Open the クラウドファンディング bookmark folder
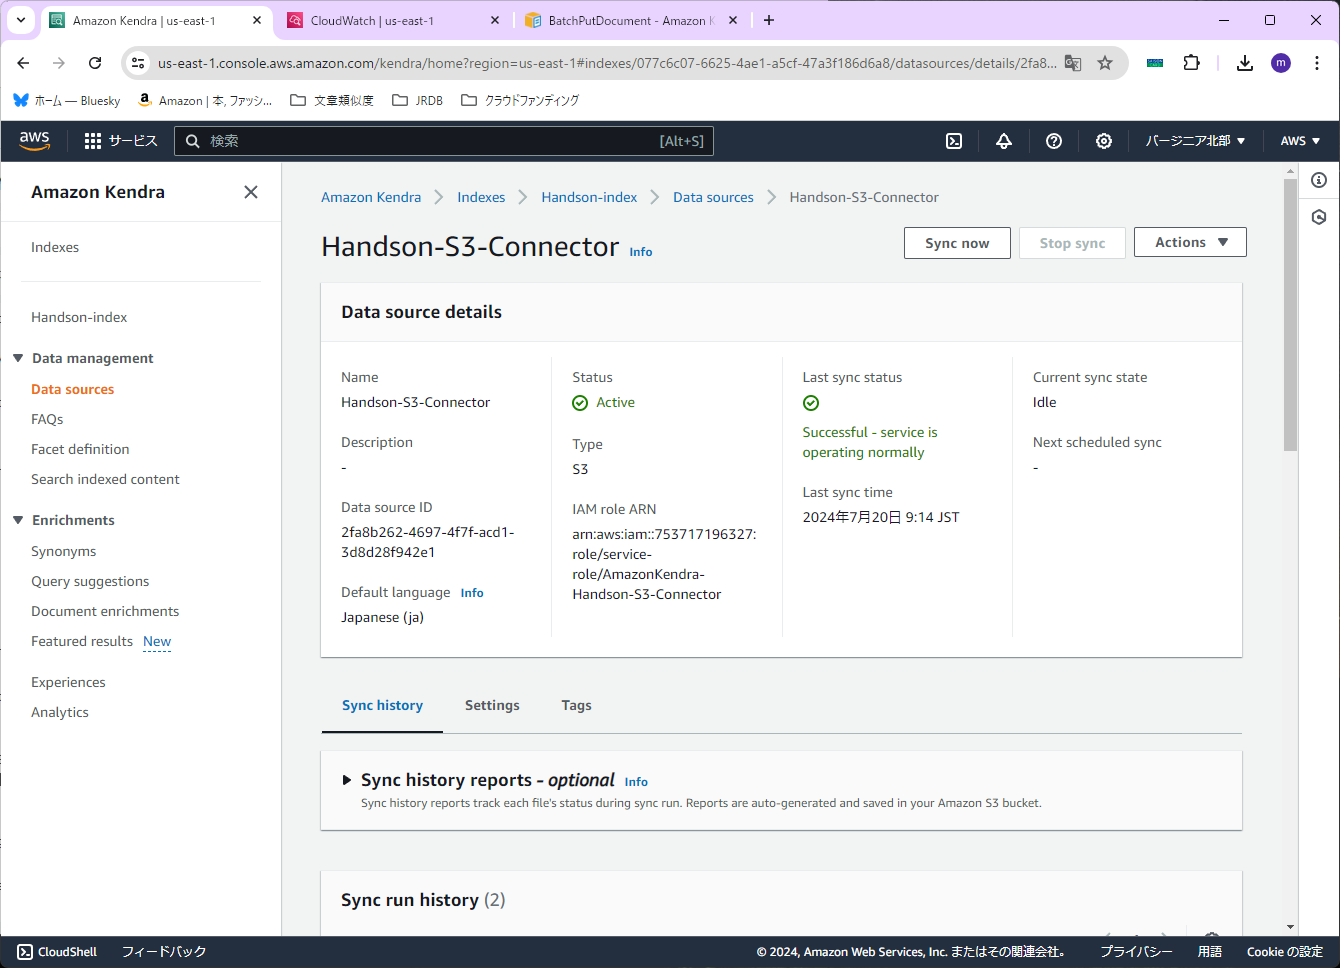1340x968 pixels. click(520, 100)
